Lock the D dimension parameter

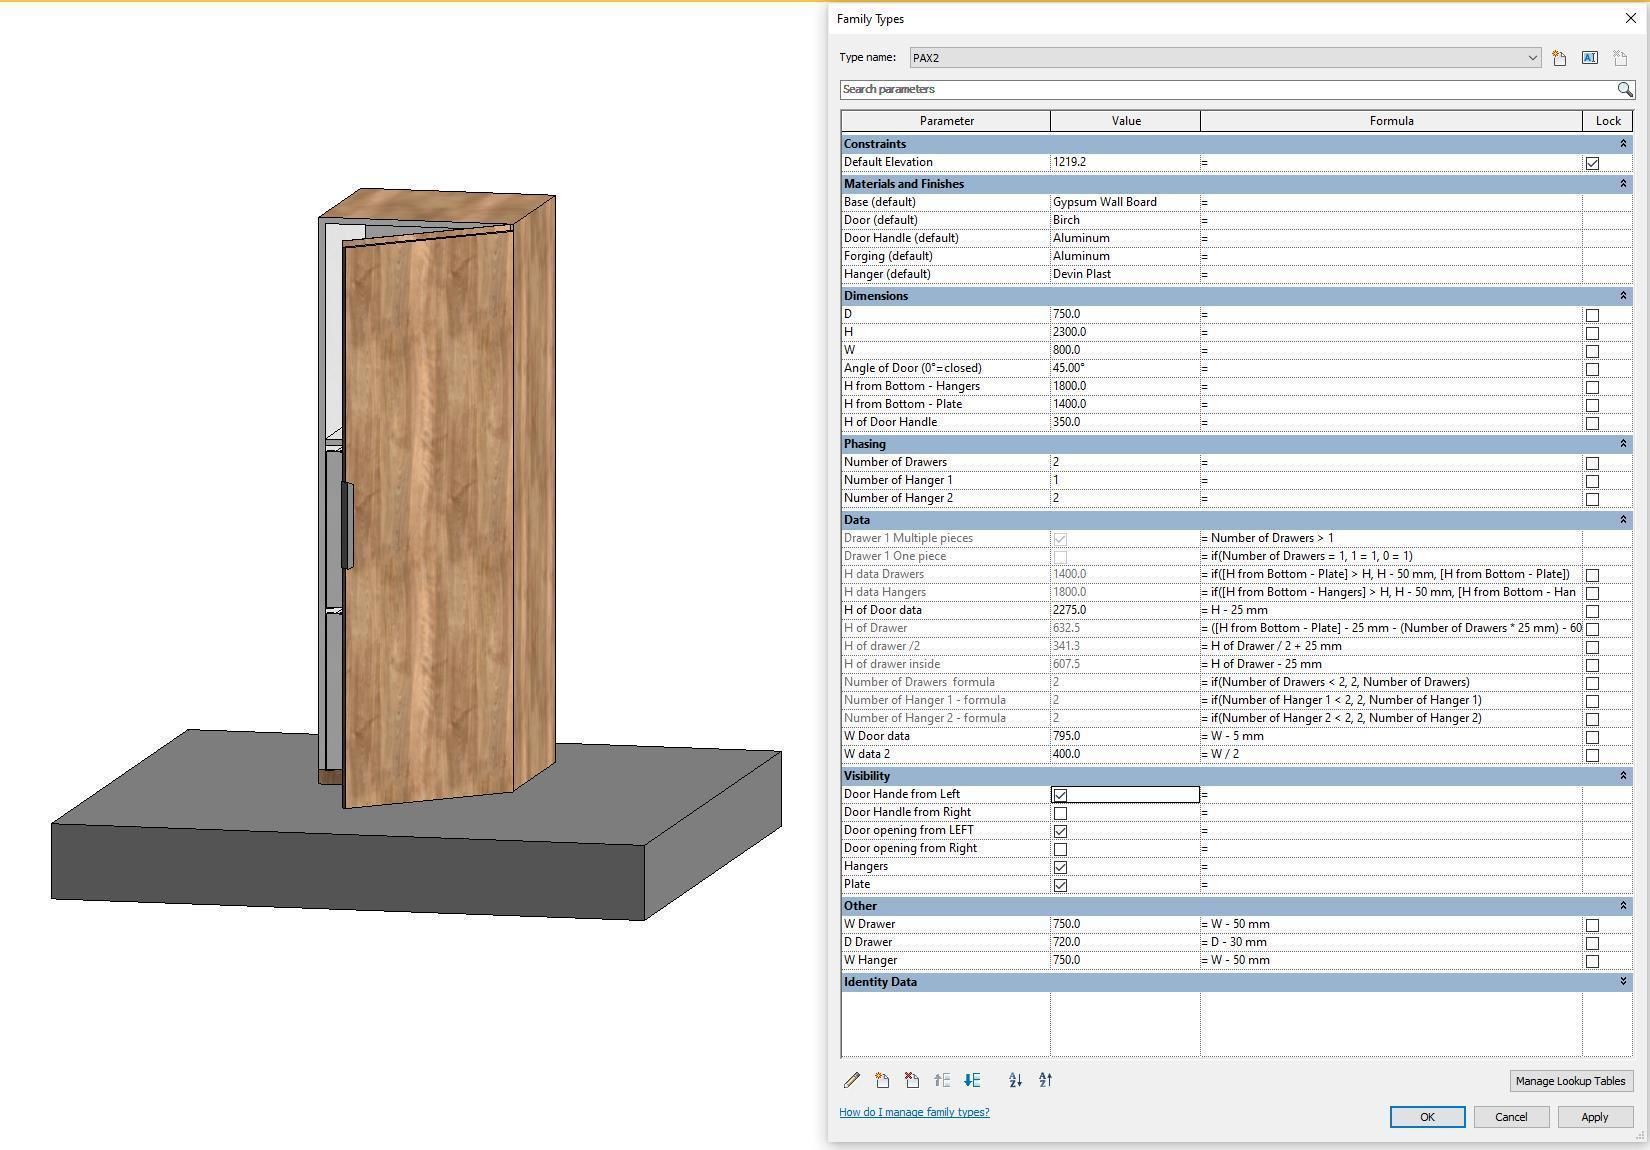click(x=1592, y=315)
